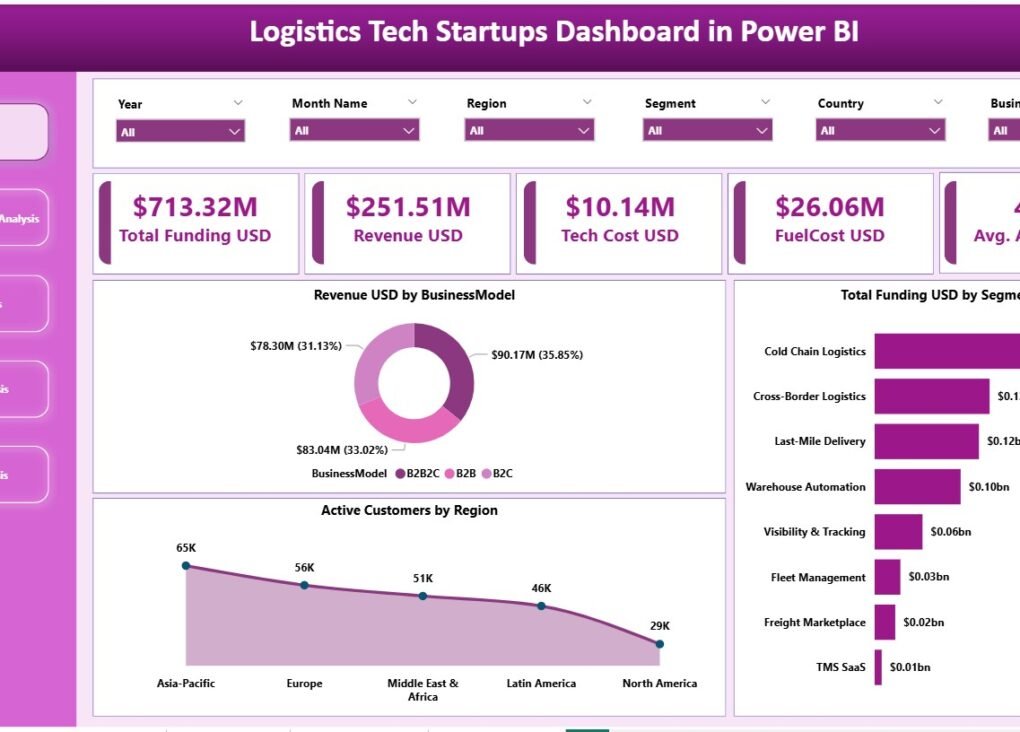The height and width of the screenshot is (732, 1020).
Task: Click the B2C color dot in the donut legend
Action: pyautogui.click(x=486, y=475)
